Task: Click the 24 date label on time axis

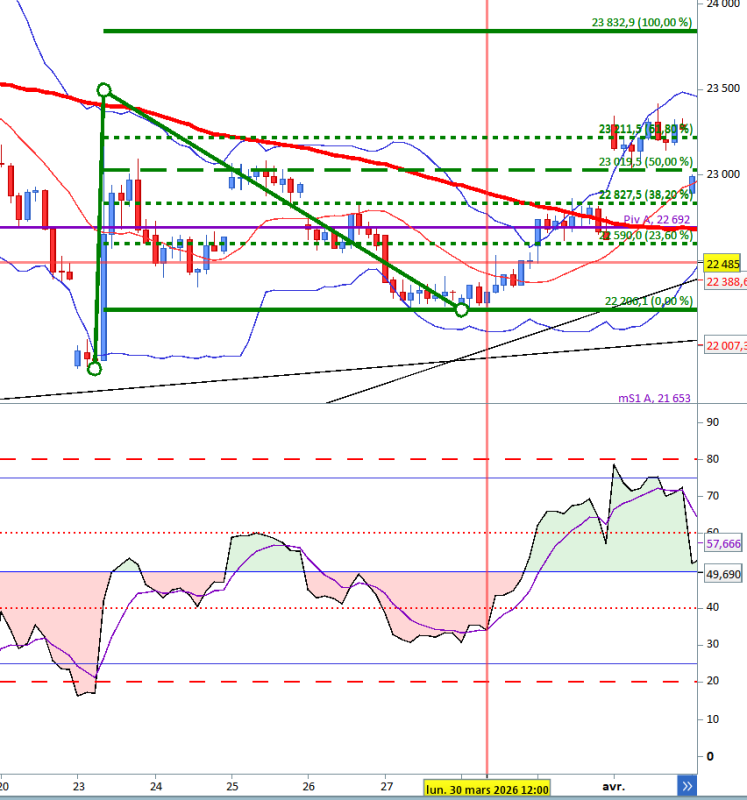Action: (156, 786)
